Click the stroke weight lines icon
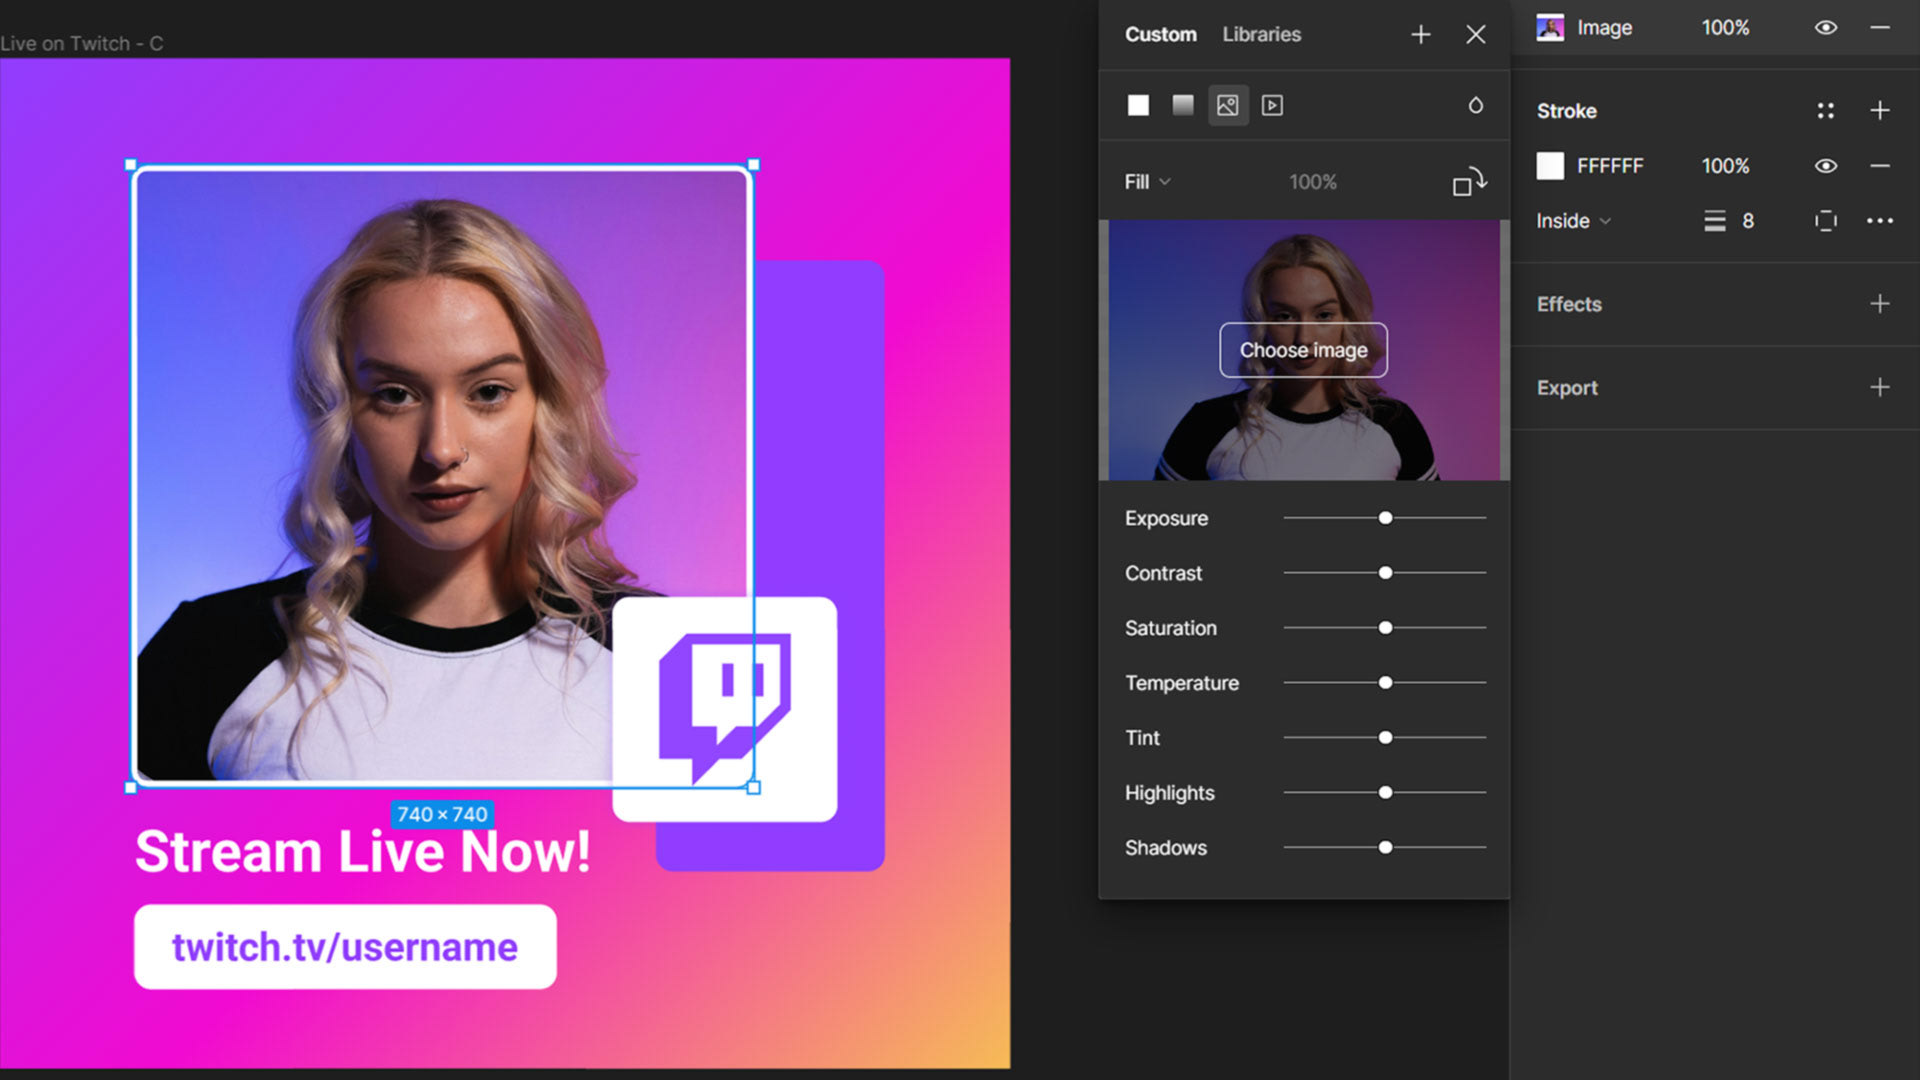The height and width of the screenshot is (1080, 1920). point(1715,221)
